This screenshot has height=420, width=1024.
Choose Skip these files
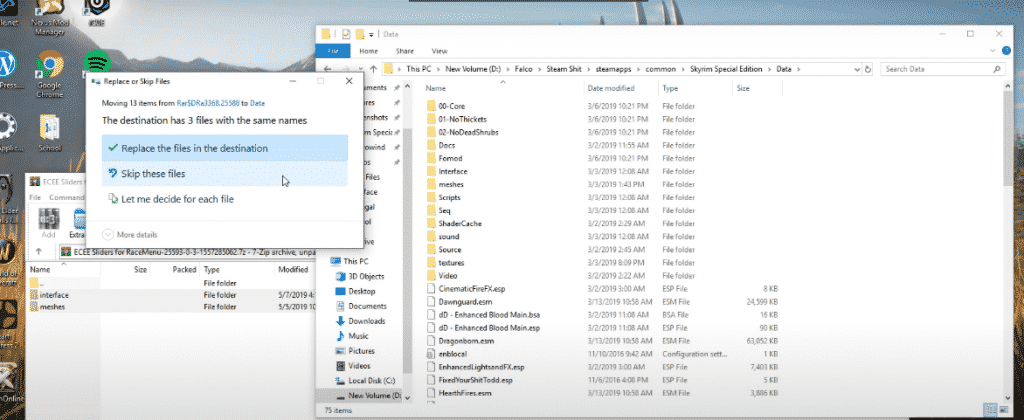[225, 174]
